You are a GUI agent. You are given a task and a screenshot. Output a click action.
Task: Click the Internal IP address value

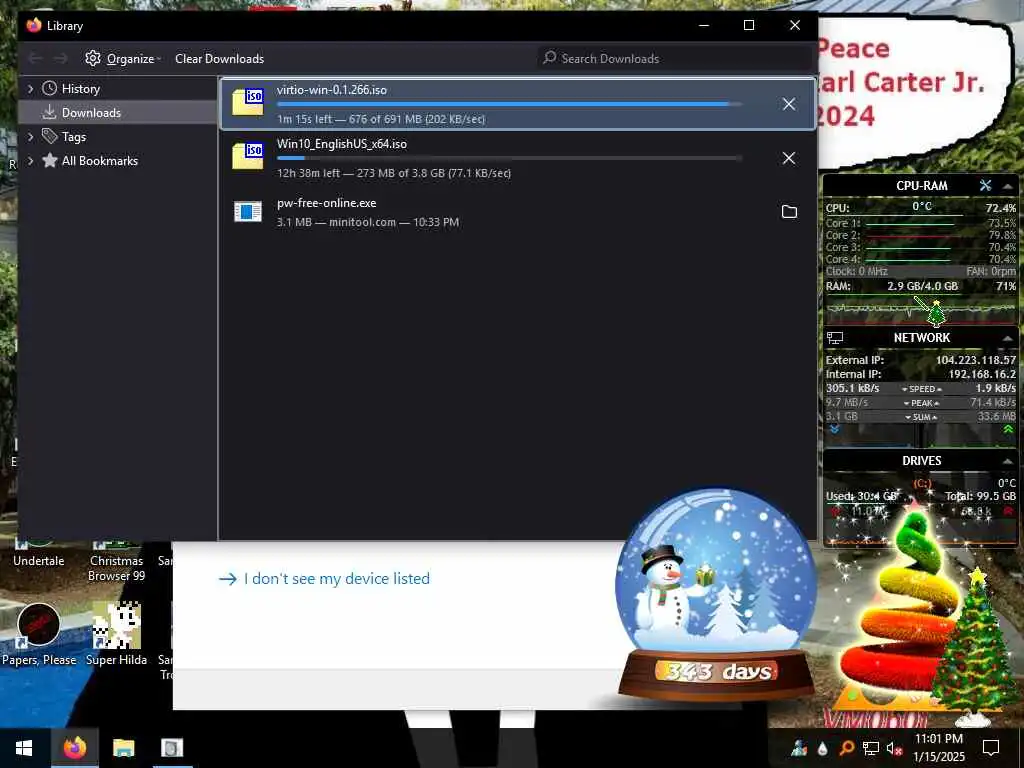click(x=982, y=374)
